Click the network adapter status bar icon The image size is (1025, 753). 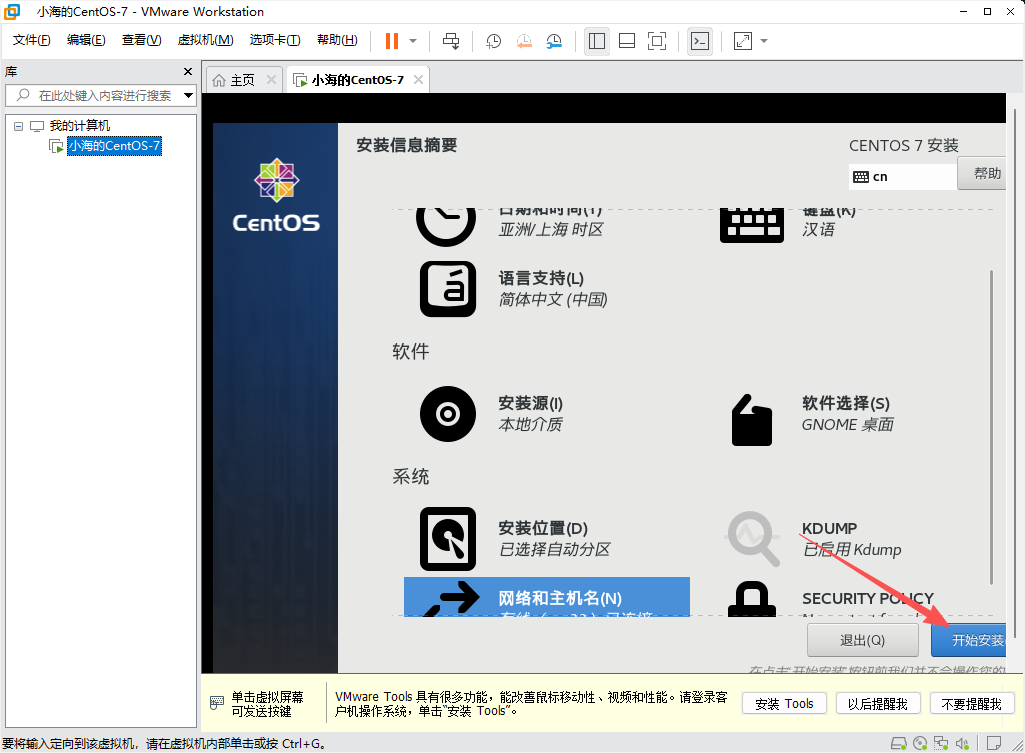(x=941, y=743)
